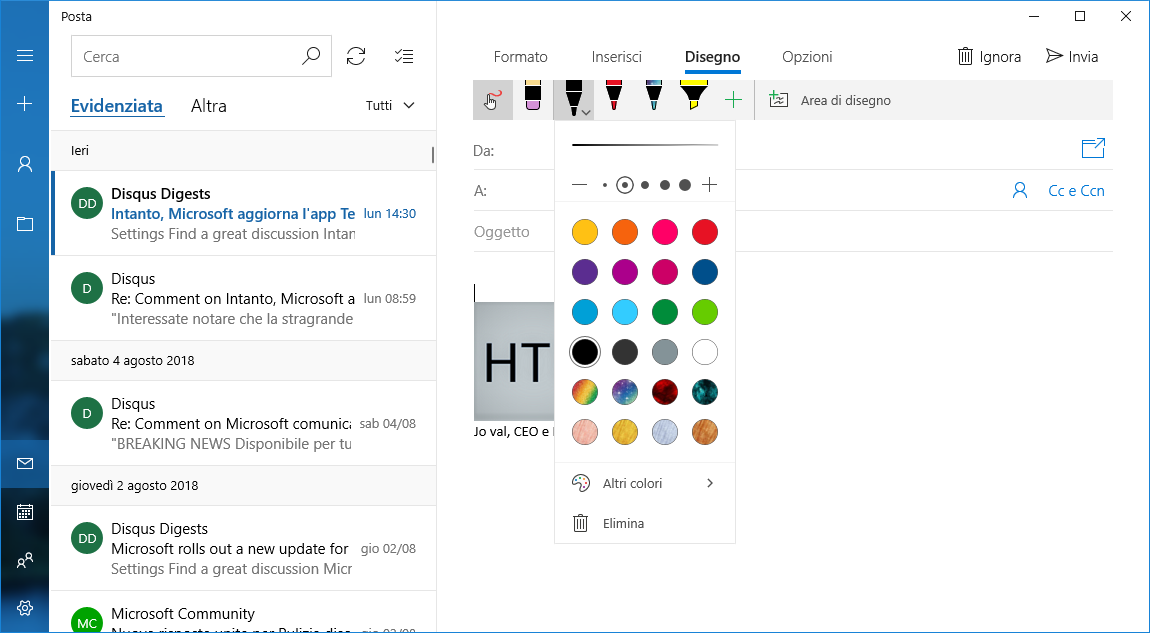Select the touch drawing tool
This screenshot has width=1150, height=633.
coord(492,100)
